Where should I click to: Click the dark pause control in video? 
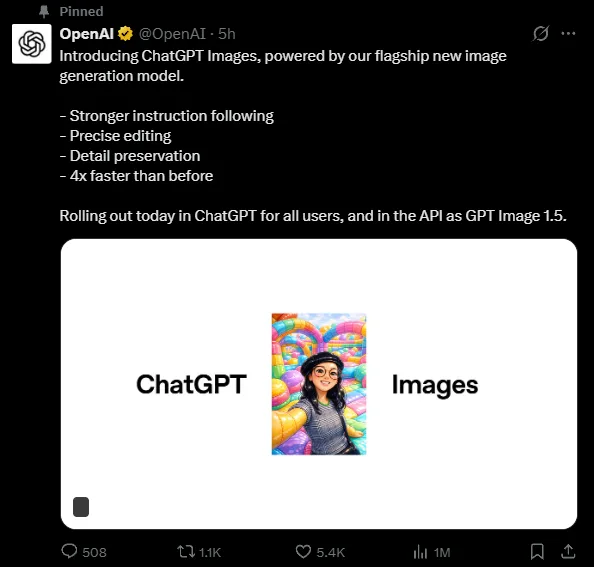pyautogui.click(x=81, y=507)
